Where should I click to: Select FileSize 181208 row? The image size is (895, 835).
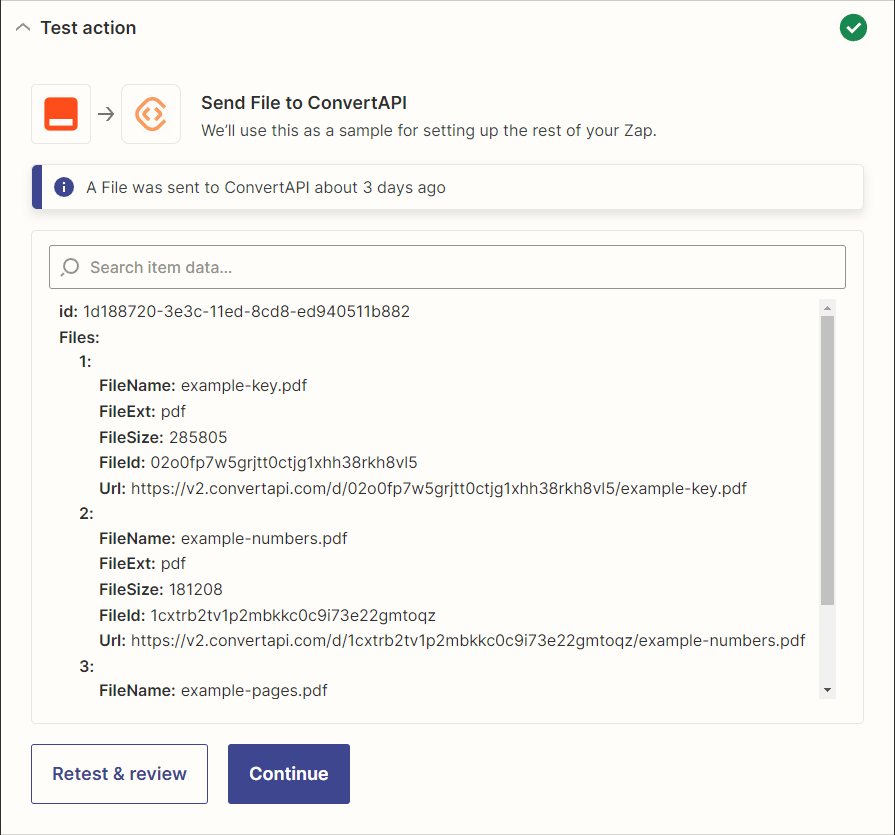(x=161, y=590)
